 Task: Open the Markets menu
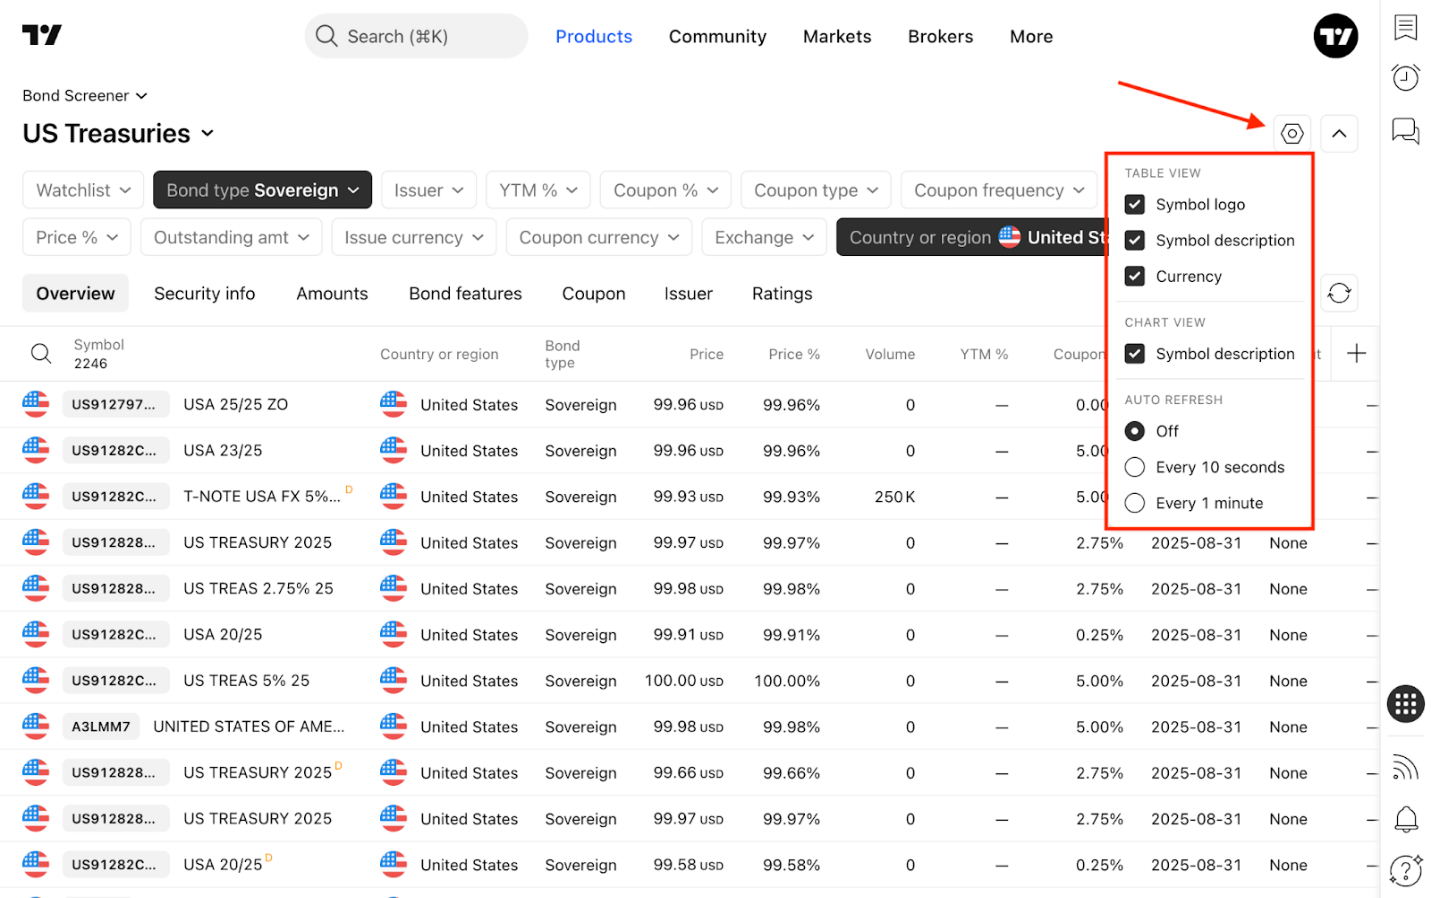click(x=837, y=36)
